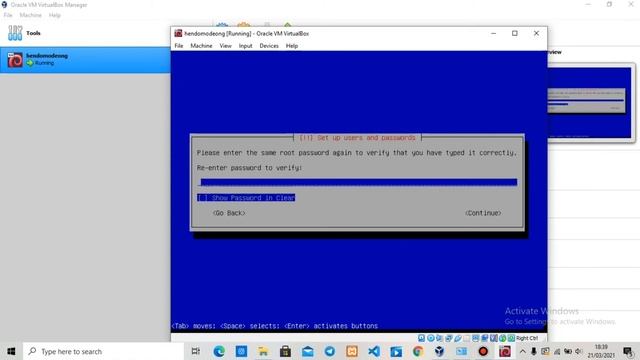Select hendomodeong VM in Manager list
640x360 pixels.
[85, 60]
